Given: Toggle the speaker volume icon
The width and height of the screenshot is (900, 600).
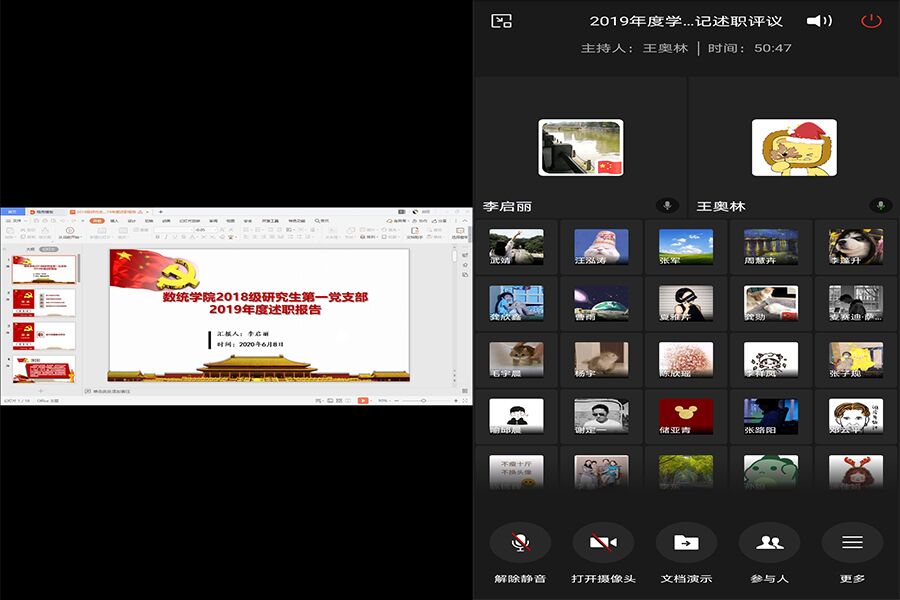Looking at the screenshot, I should click(819, 21).
